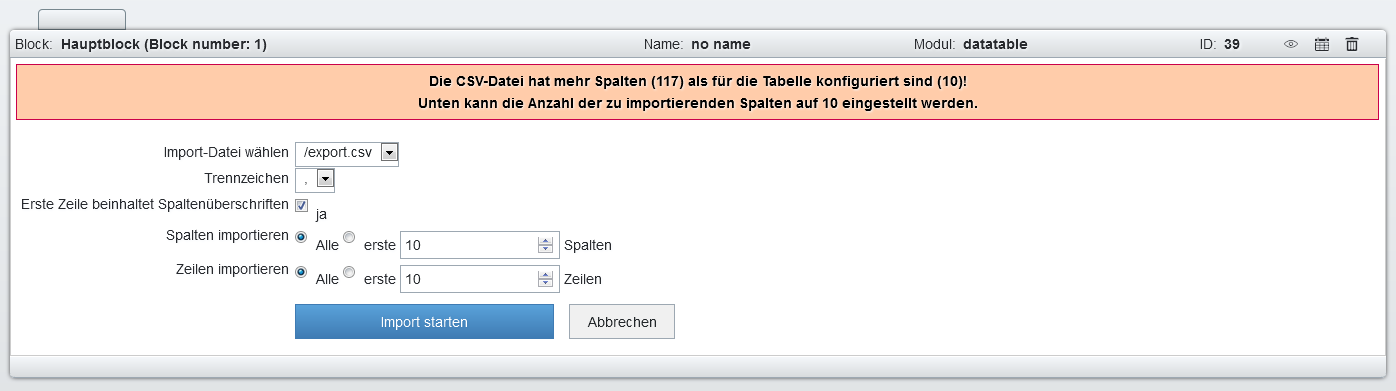Decrease the Spalten count with down arrow
Image resolution: width=1396 pixels, height=391 pixels.
[x=545, y=249]
